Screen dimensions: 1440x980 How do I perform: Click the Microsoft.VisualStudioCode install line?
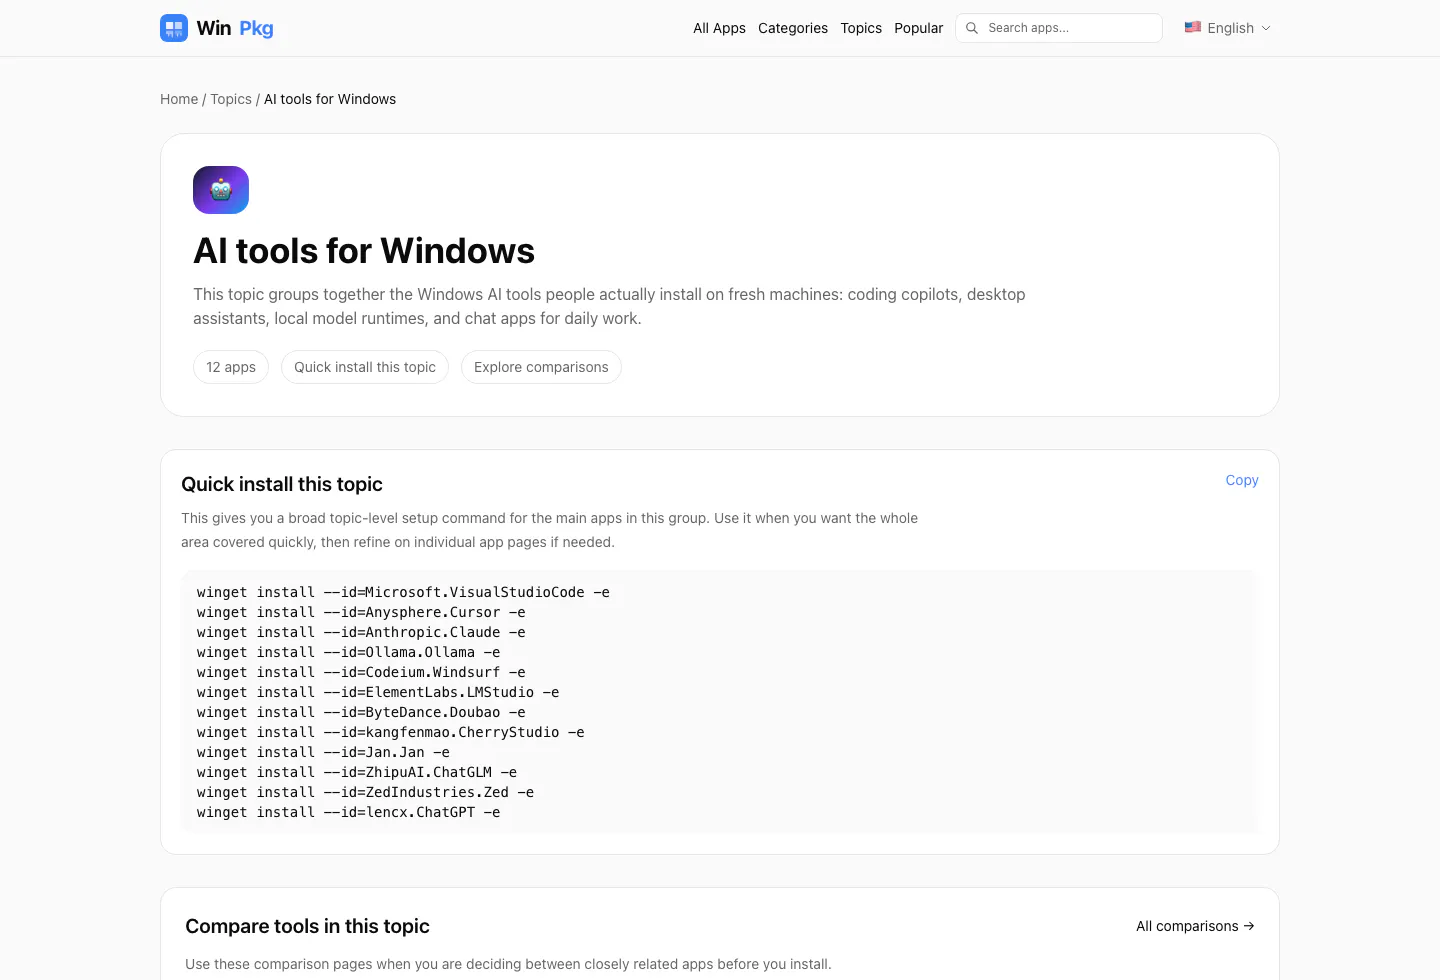[x=403, y=592]
